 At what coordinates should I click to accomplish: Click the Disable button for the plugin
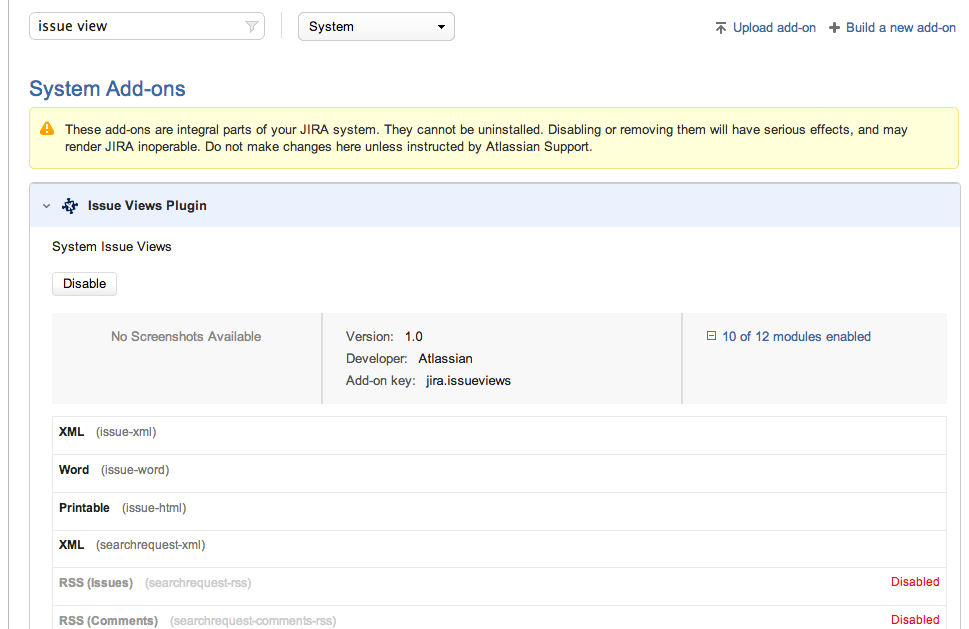[85, 284]
